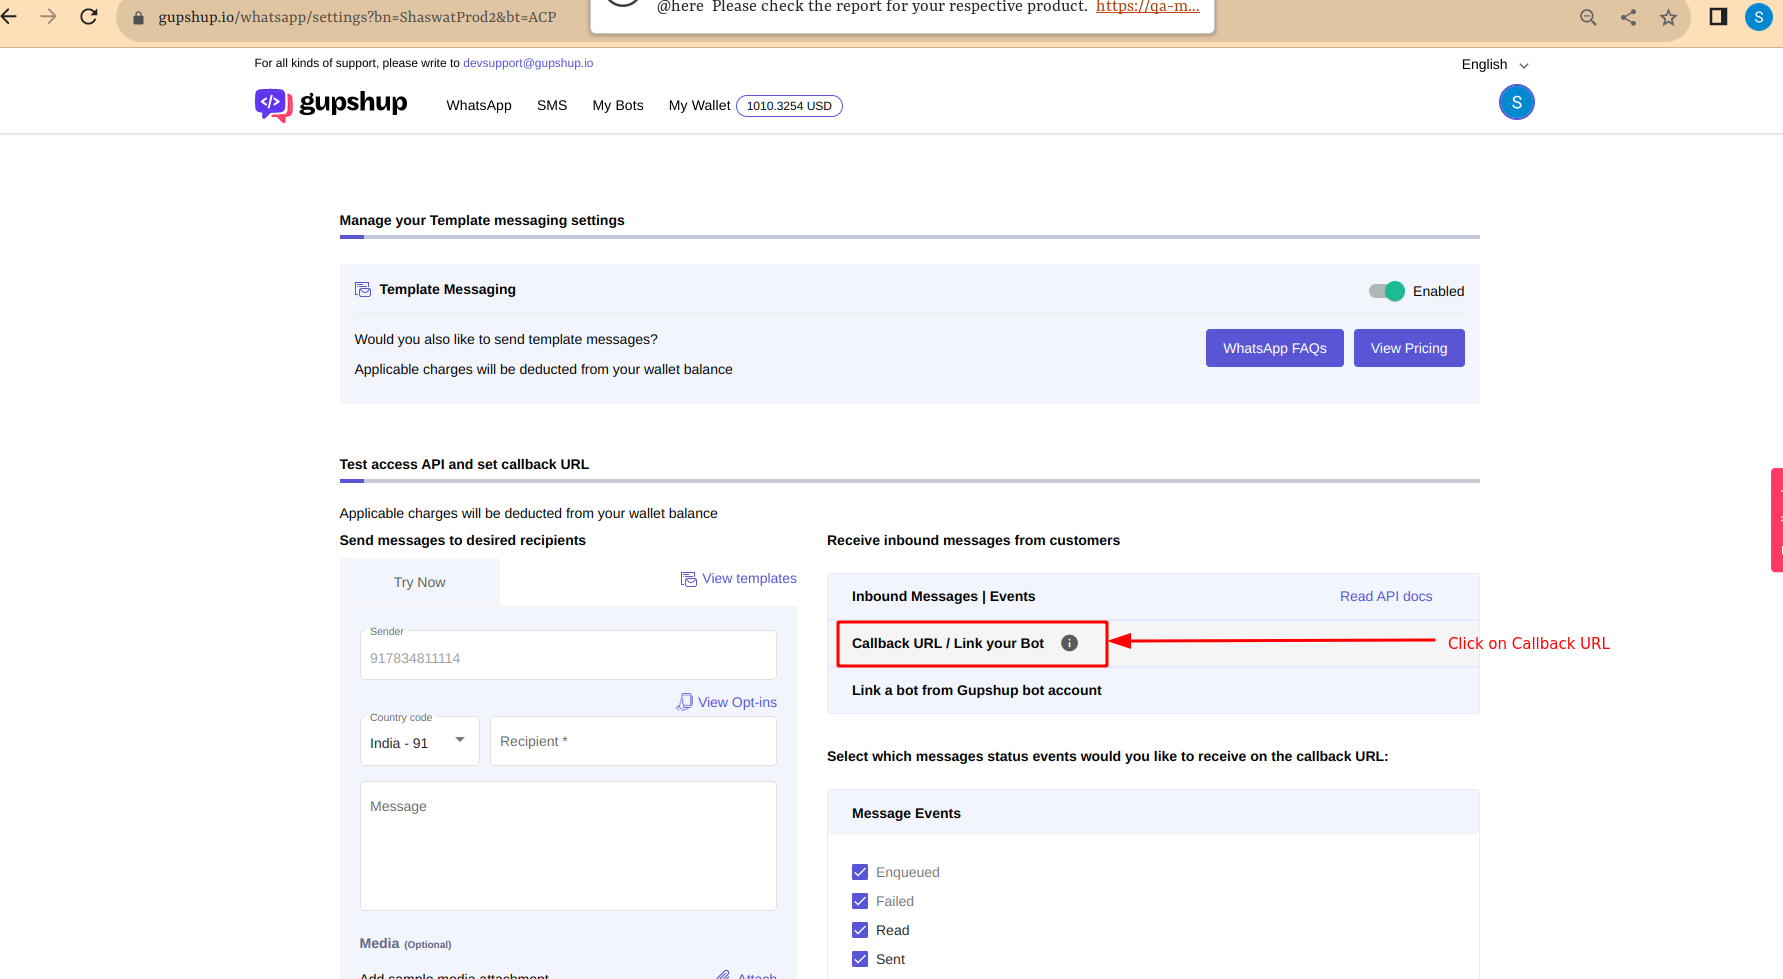Click the browser reload icon

89,17
